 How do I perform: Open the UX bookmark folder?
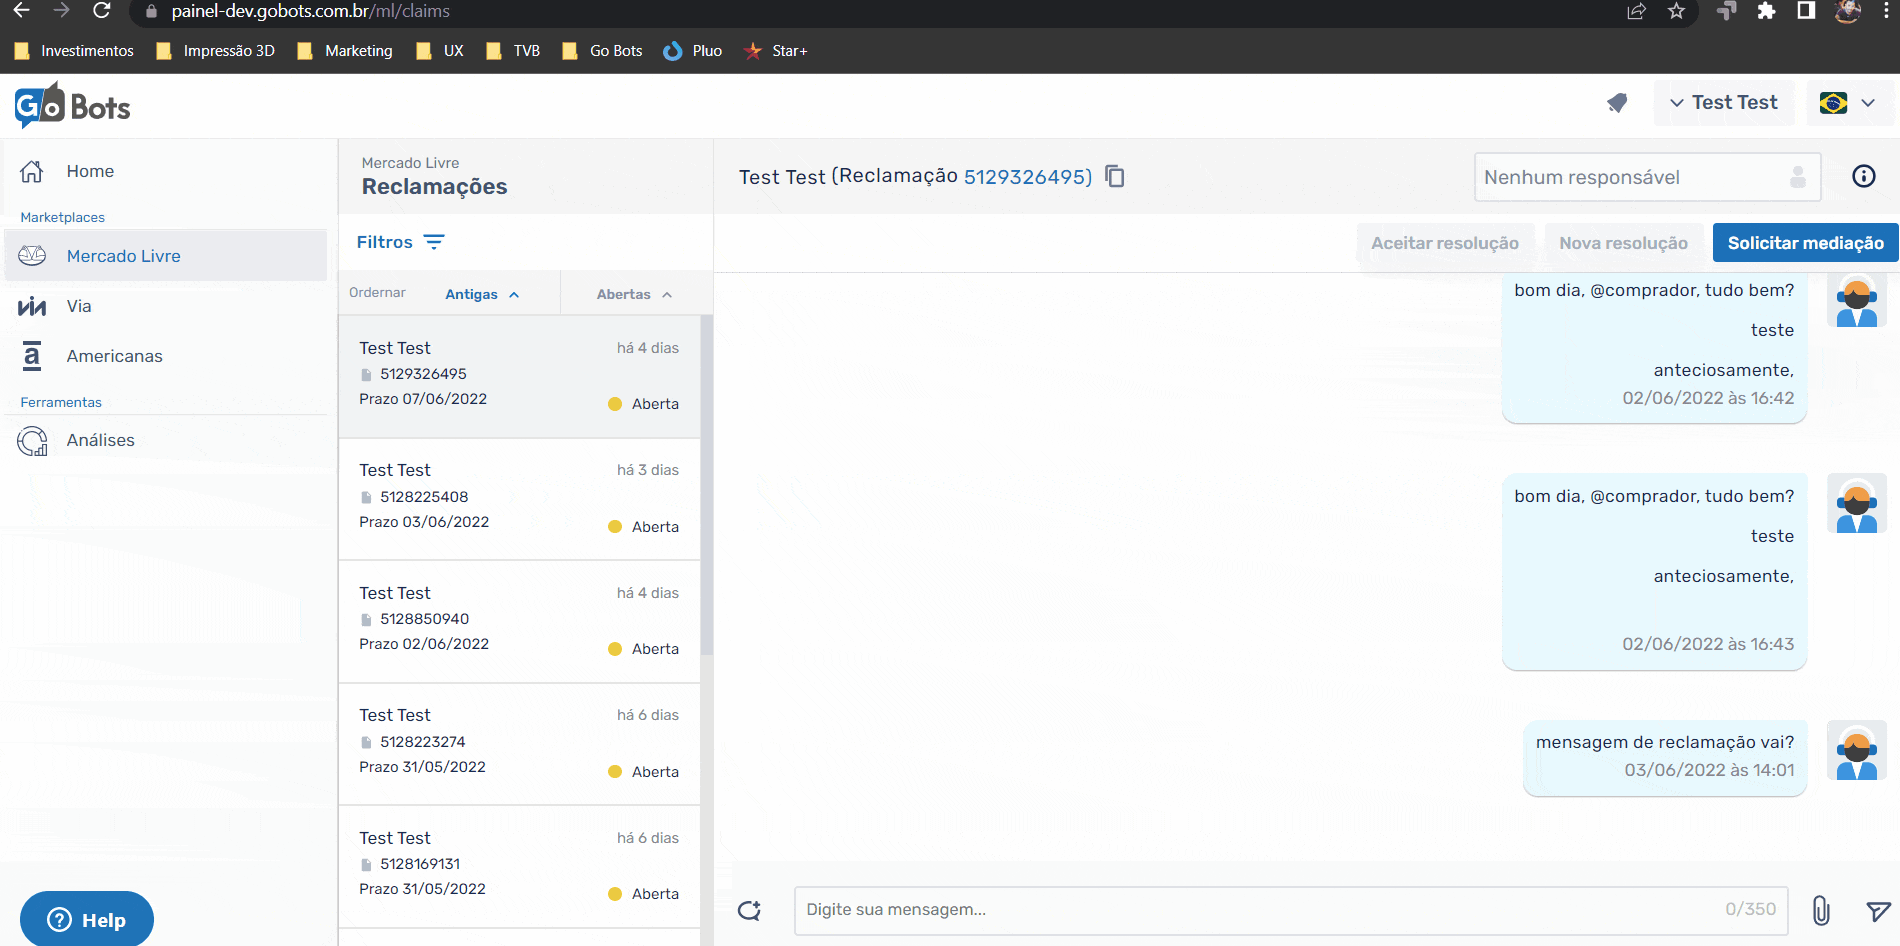(440, 51)
